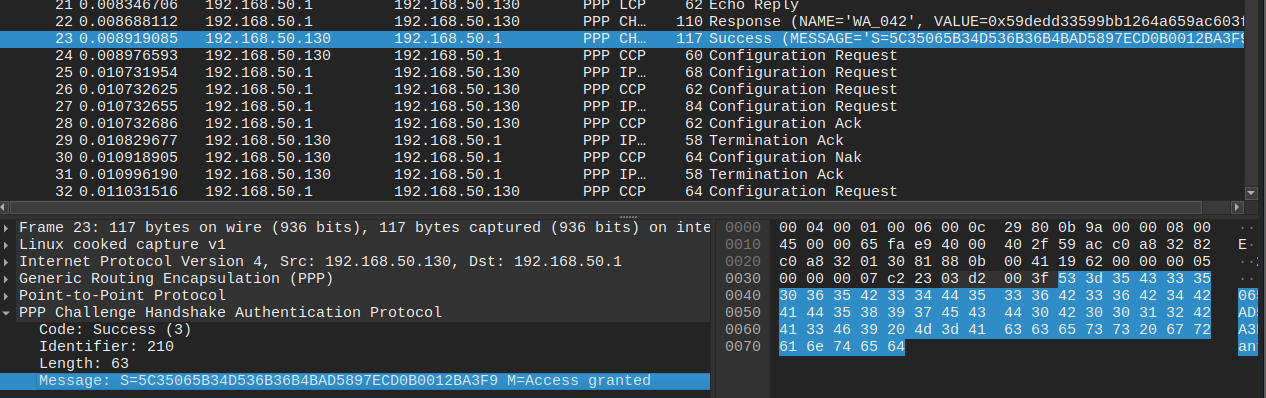
Task: Click the pane splitter handle dots
Action: [x=629, y=216]
